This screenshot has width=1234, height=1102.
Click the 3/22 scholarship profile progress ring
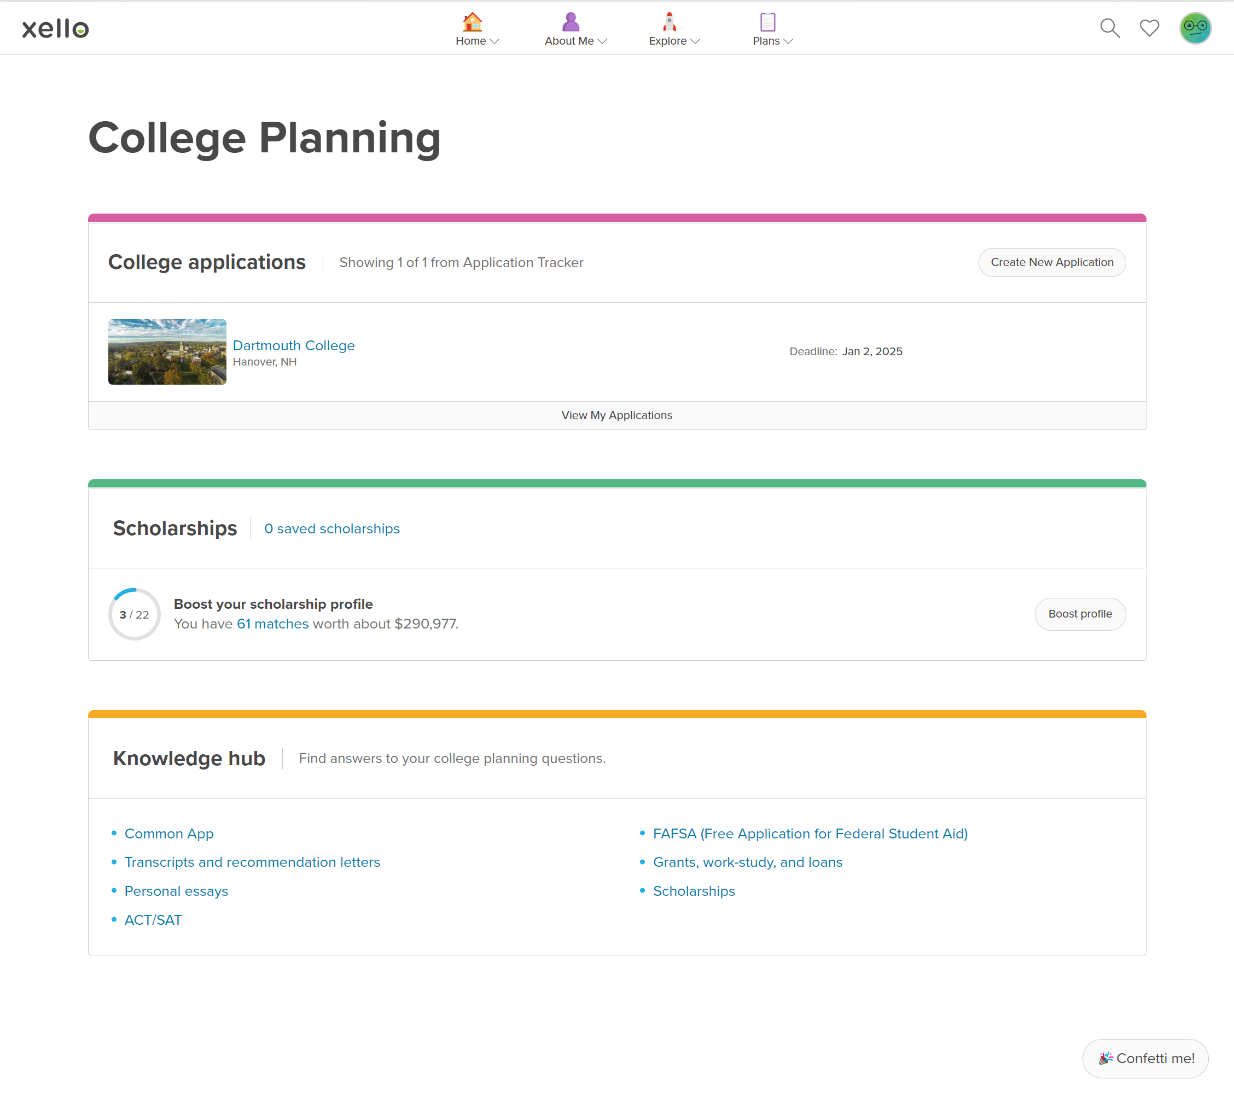click(x=134, y=614)
